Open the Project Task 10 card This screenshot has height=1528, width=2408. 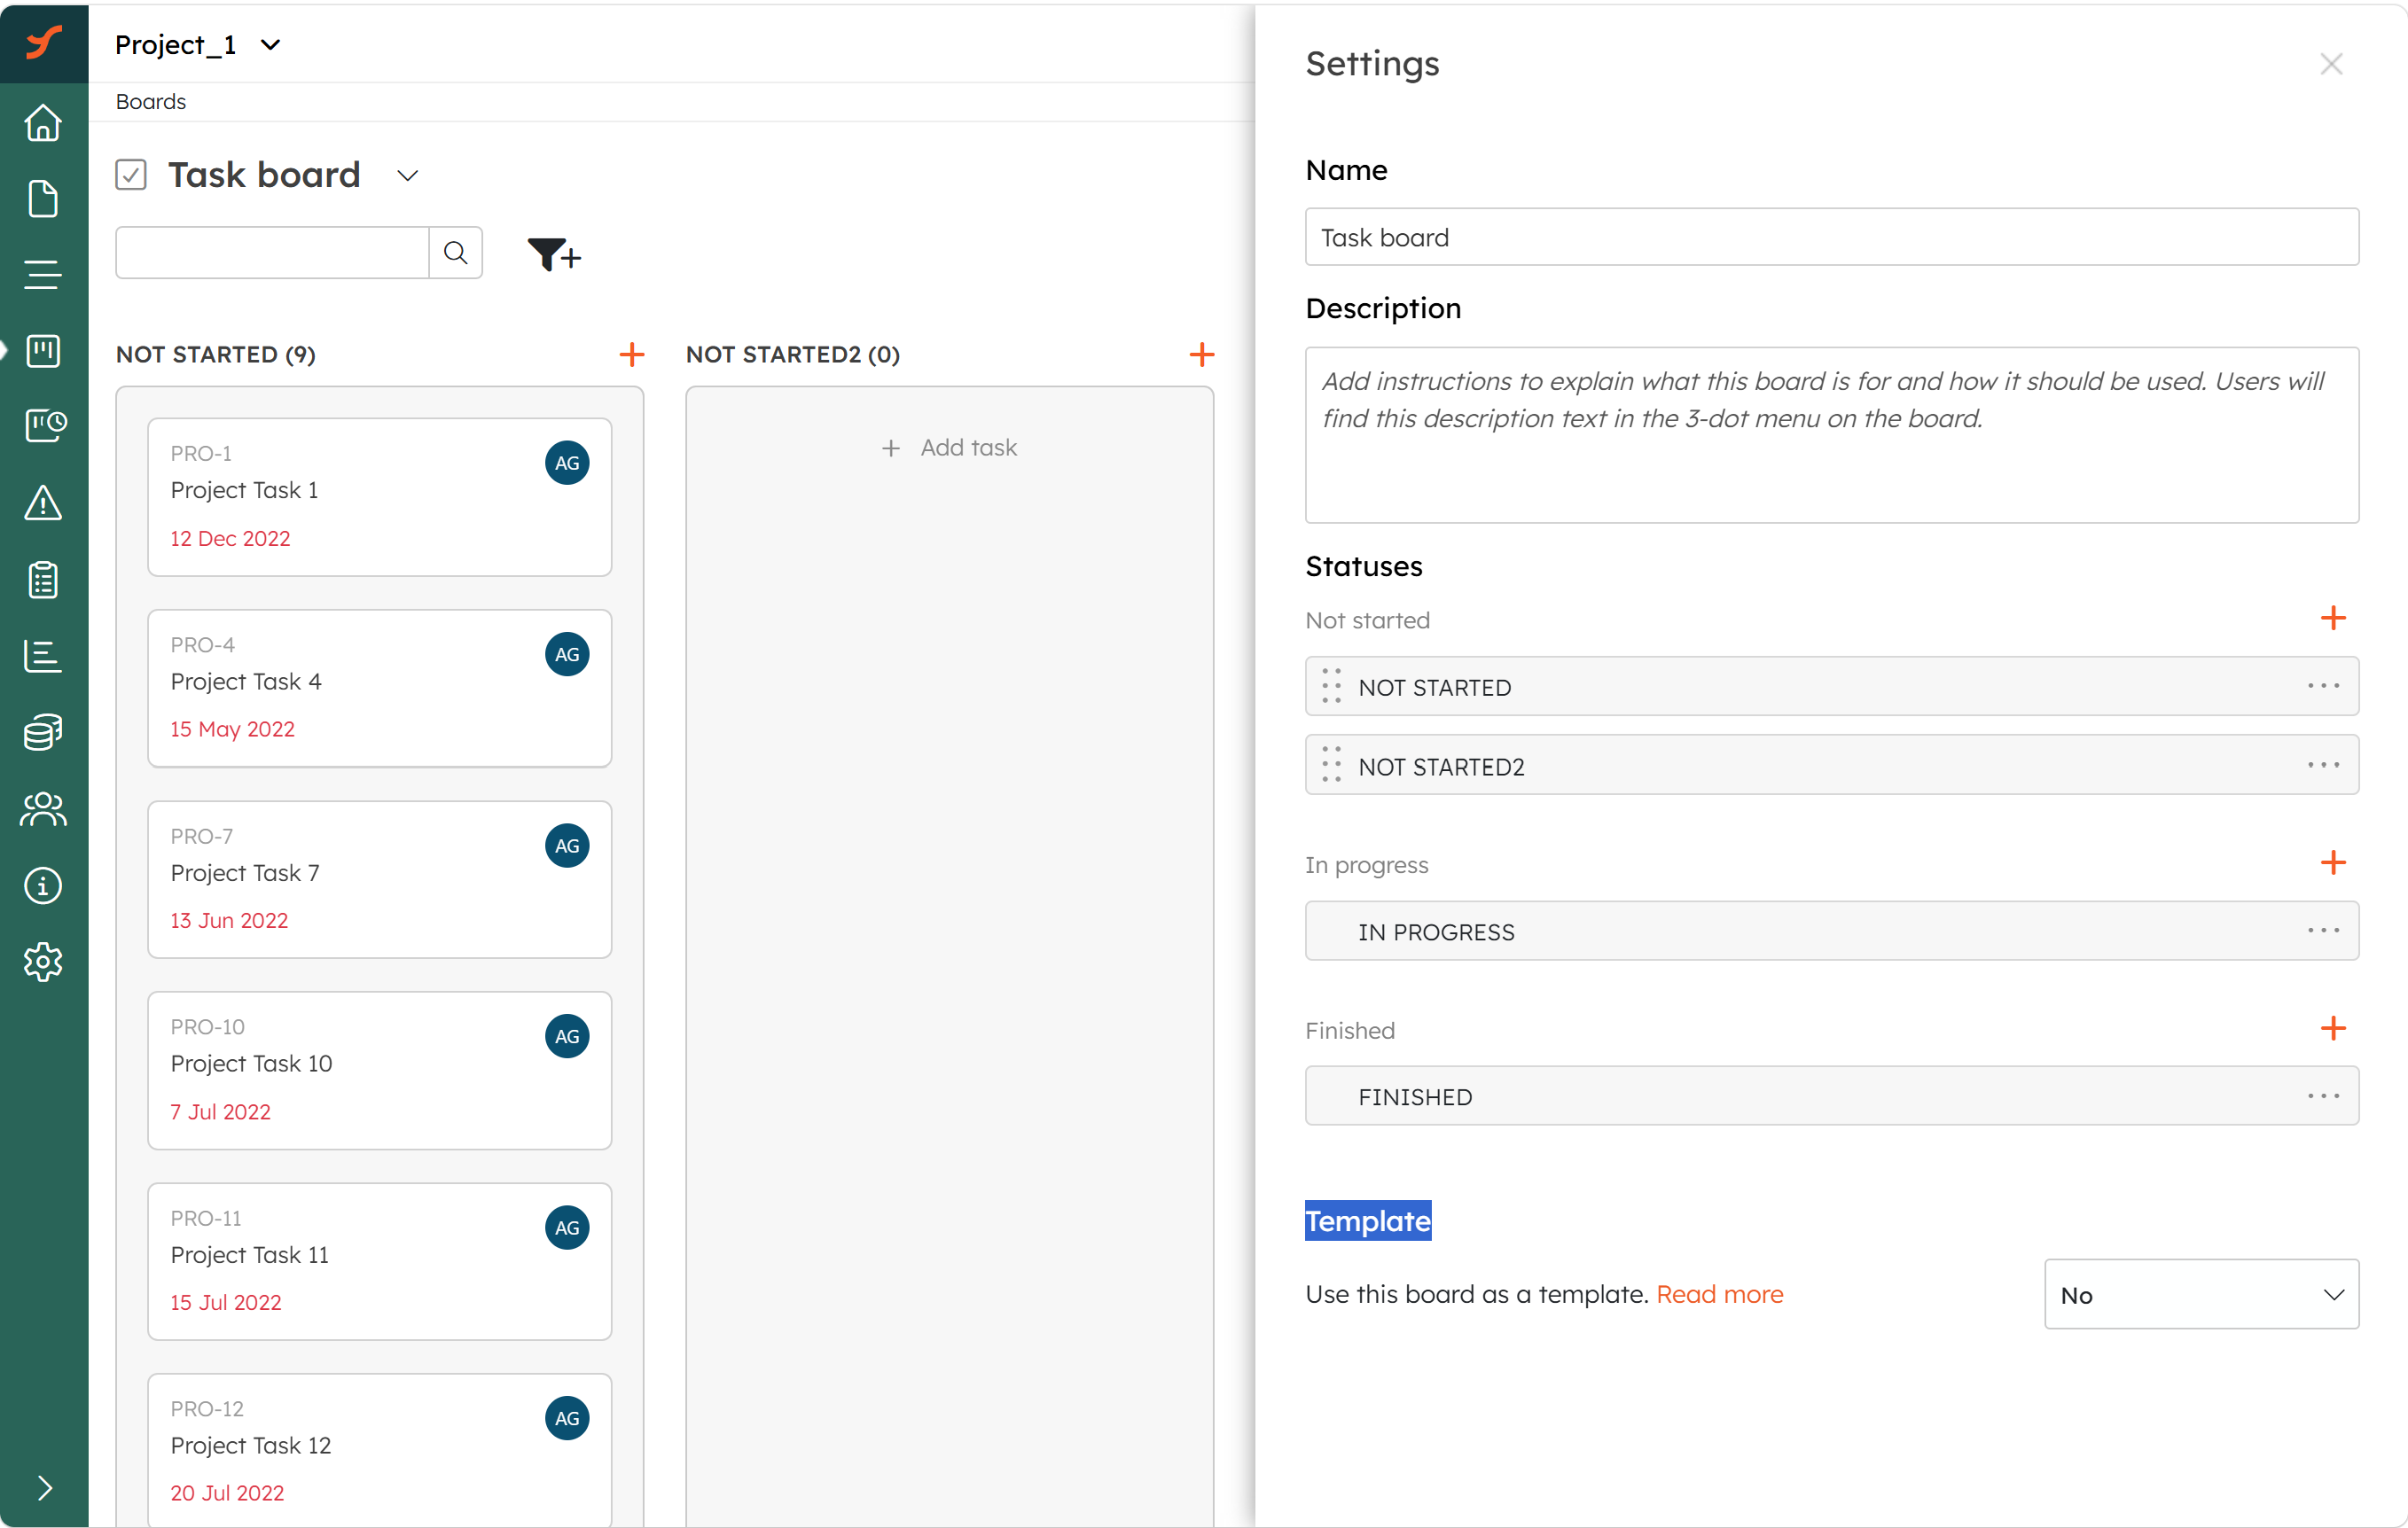380,1071
